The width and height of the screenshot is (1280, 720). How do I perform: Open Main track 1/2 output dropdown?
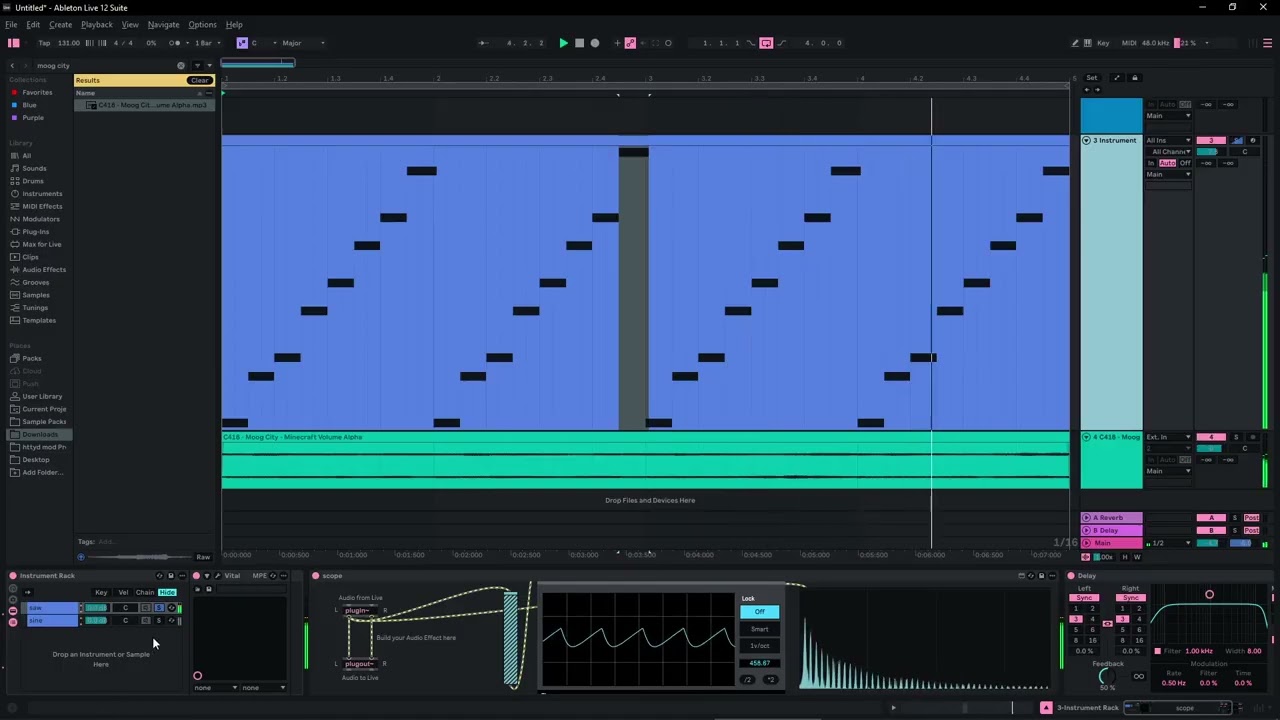[x=1168, y=543]
